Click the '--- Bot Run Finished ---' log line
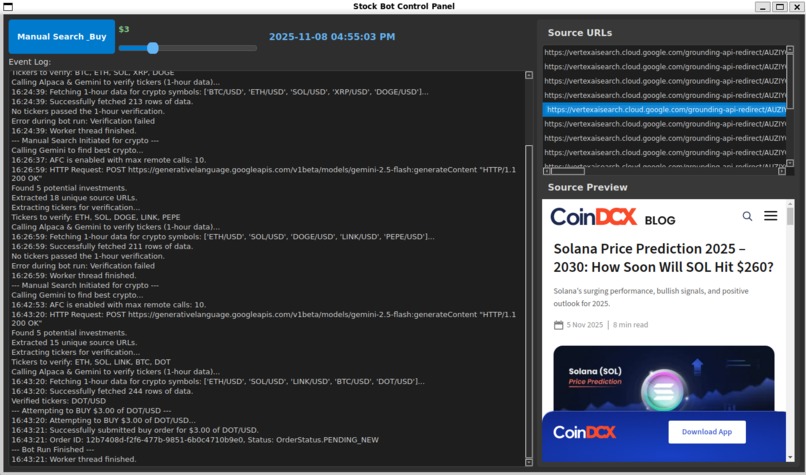This screenshot has height=475, width=806. click(x=52, y=449)
